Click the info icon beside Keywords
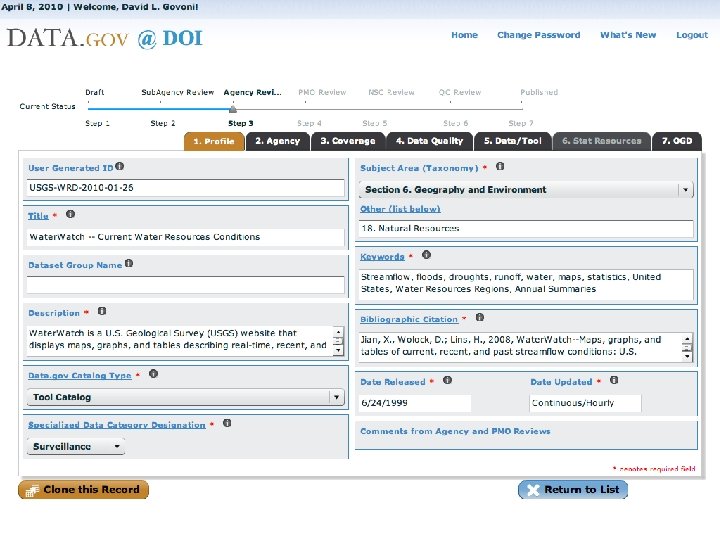 426,254
